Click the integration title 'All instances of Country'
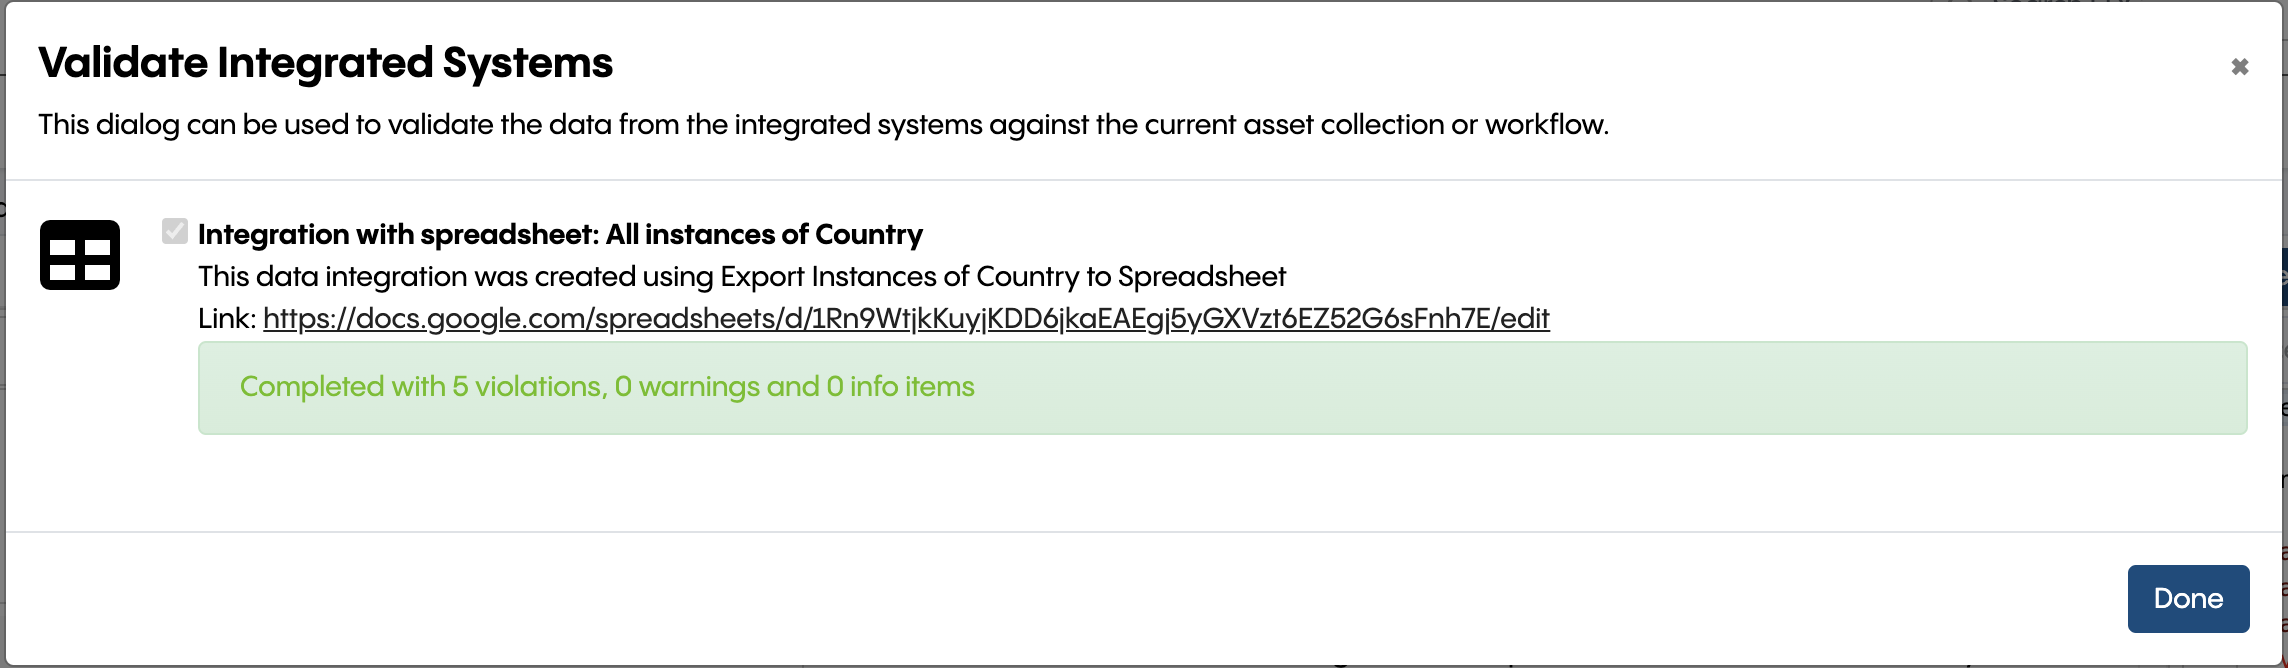The height and width of the screenshot is (668, 2288). (560, 233)
